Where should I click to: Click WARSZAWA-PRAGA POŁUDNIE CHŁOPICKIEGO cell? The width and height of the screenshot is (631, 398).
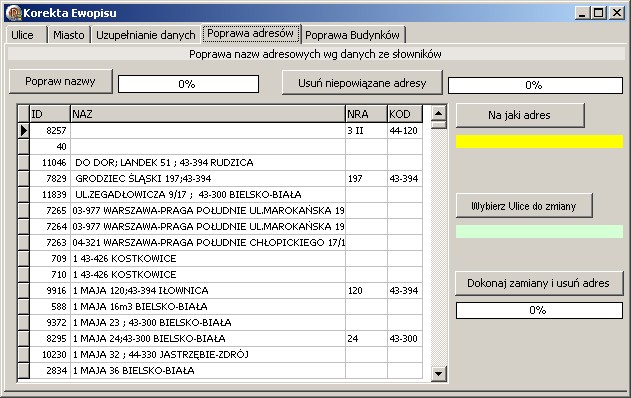tap(208, 243)
